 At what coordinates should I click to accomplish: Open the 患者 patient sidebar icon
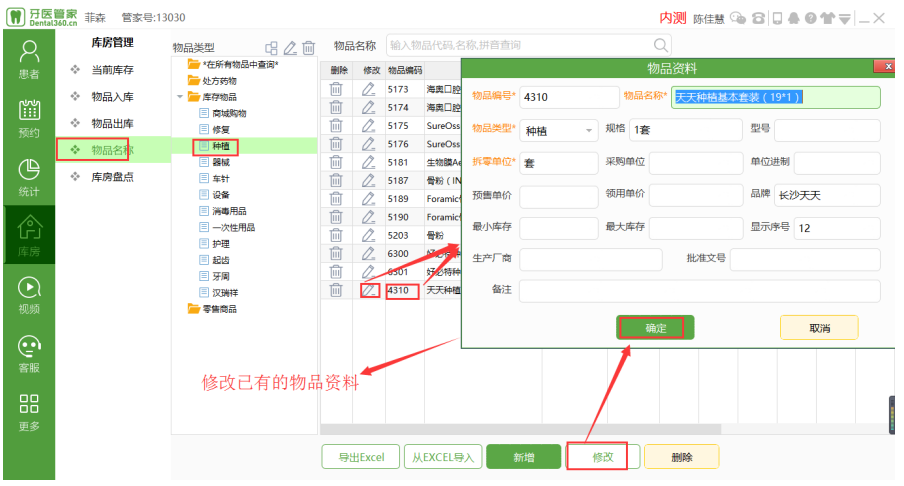tap(29, 59)
